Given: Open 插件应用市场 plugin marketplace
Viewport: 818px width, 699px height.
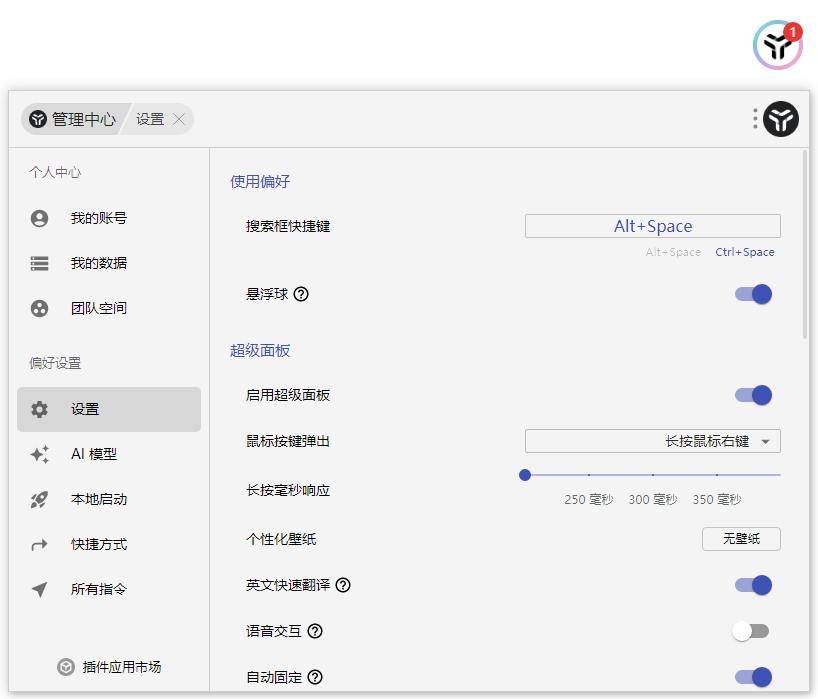Looking at the screenshot, I should 109,667.
